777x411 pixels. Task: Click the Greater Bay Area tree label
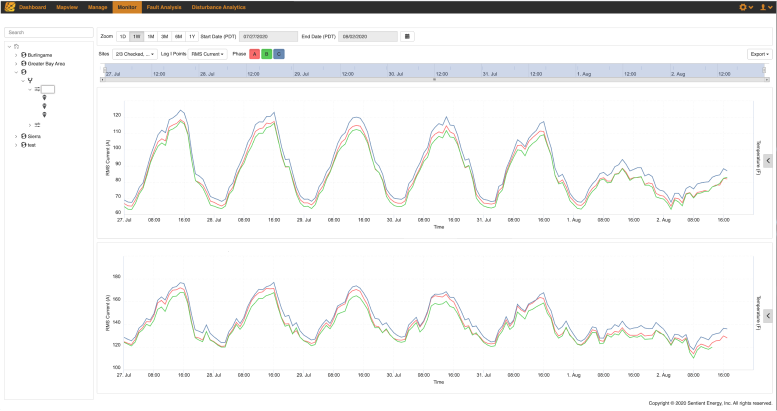(x=46, y=63)
